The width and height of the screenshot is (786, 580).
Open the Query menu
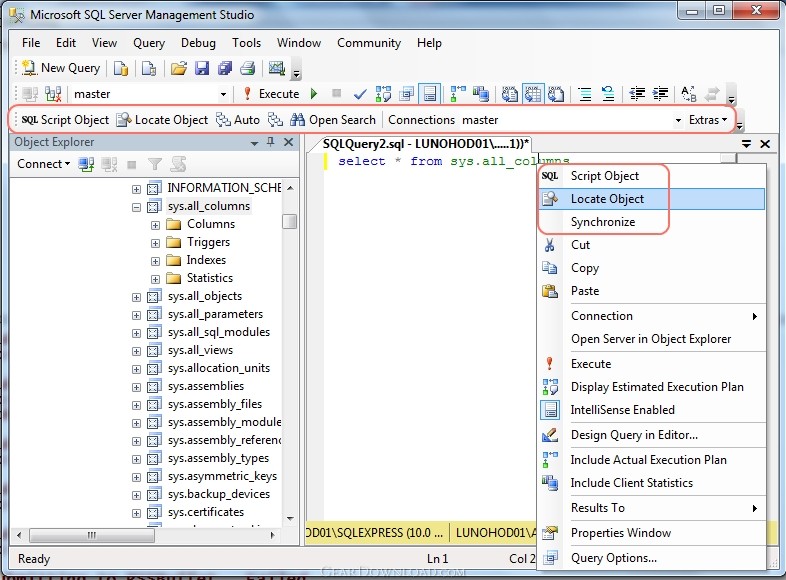pos(149,43)
